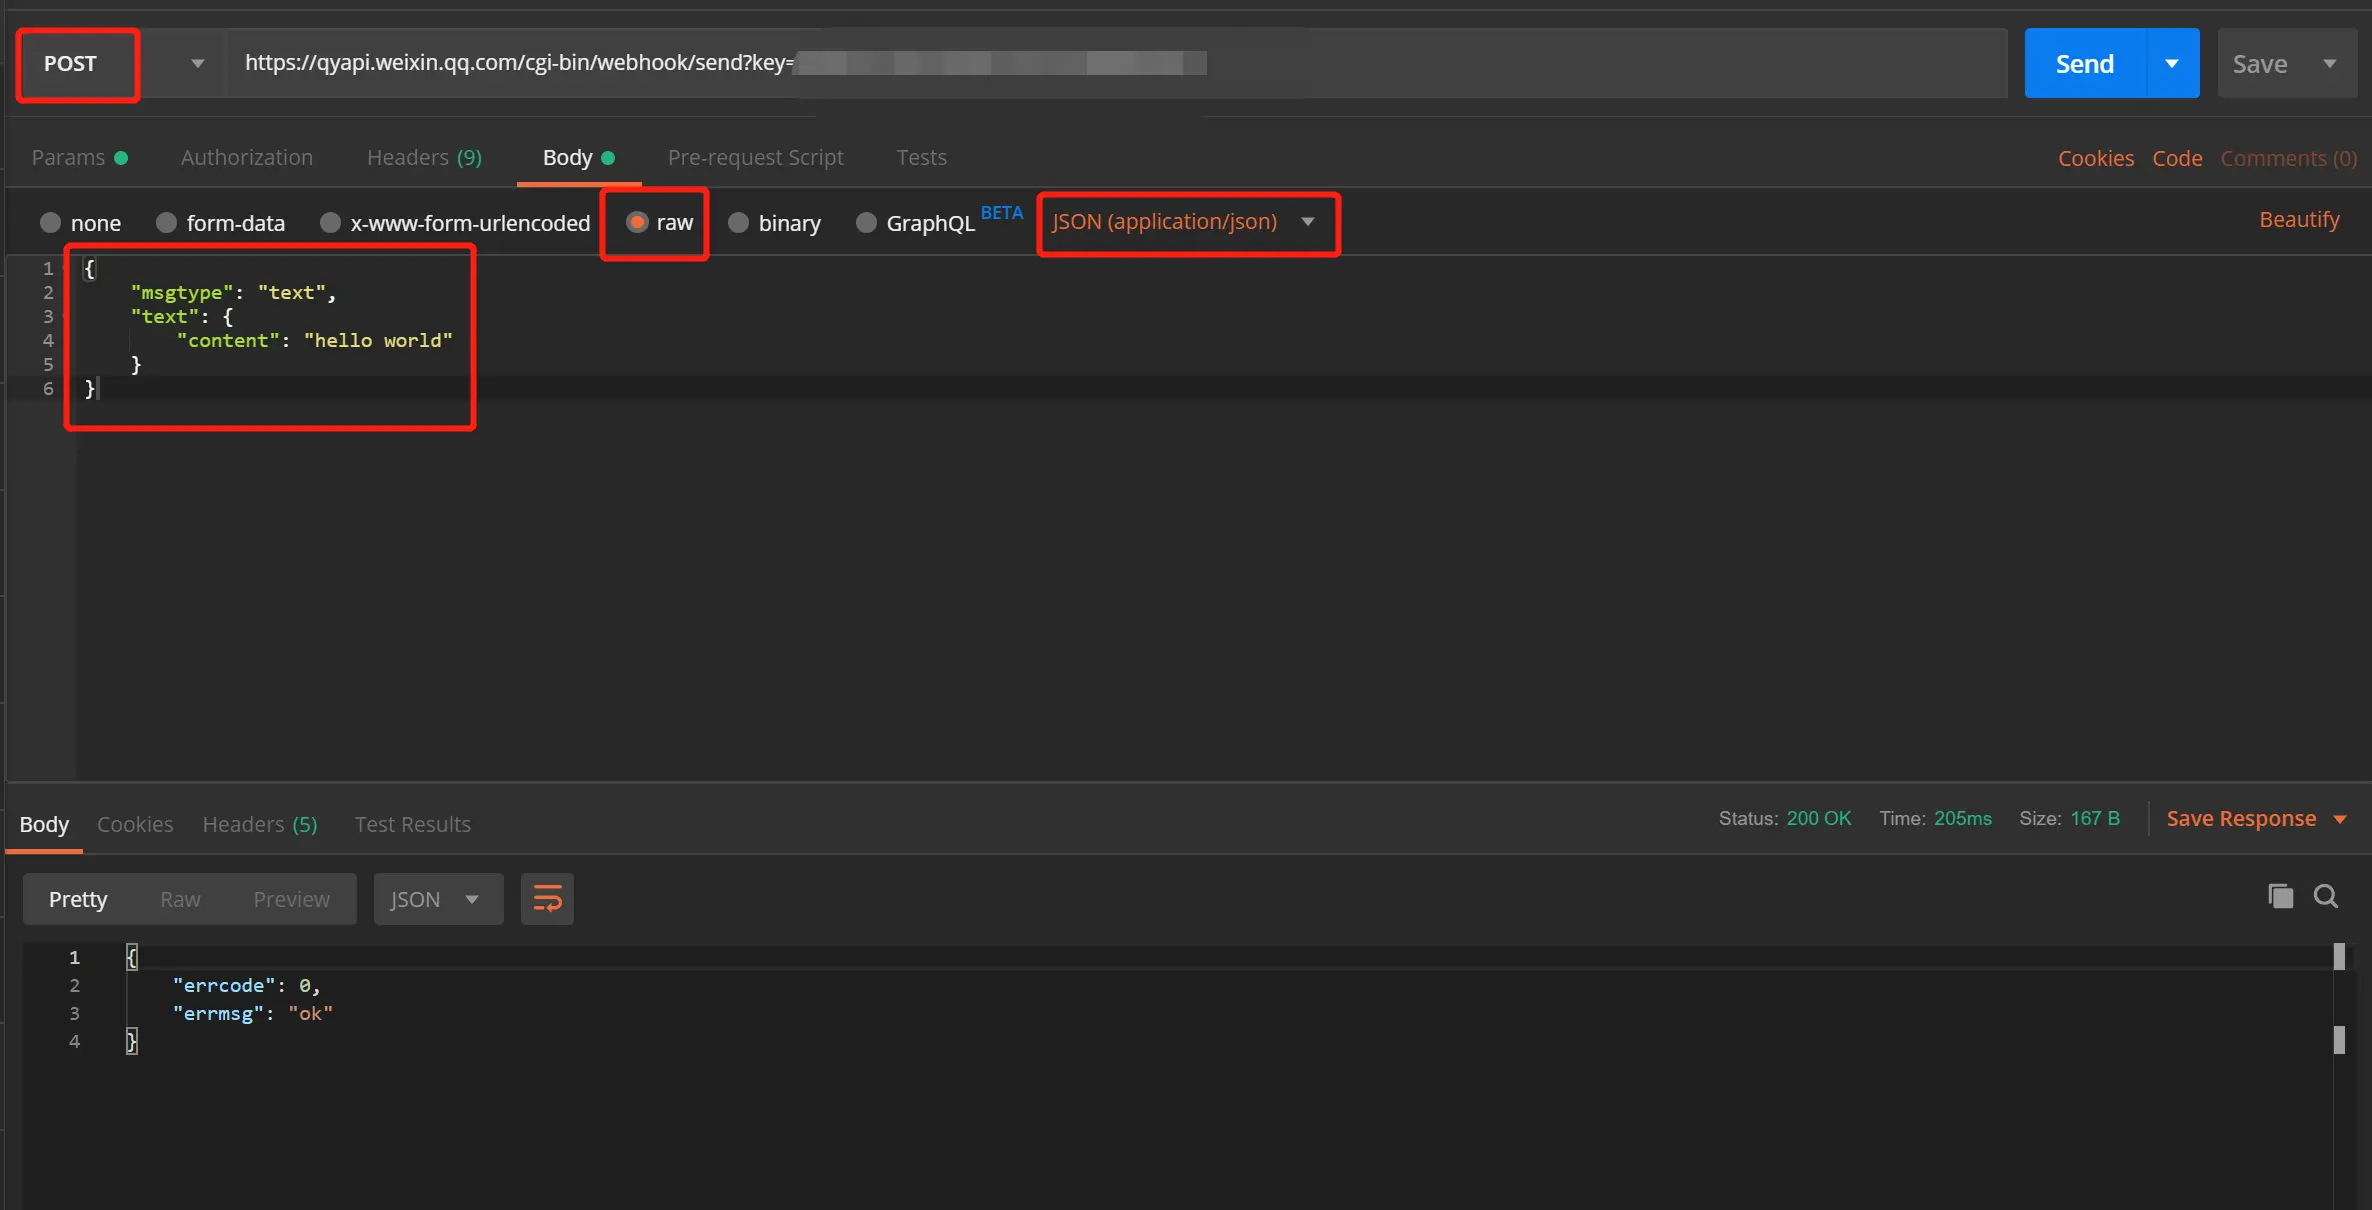Select the form-data radio option
Viewport: 2372px width, 1210px height.
point(166,222)
